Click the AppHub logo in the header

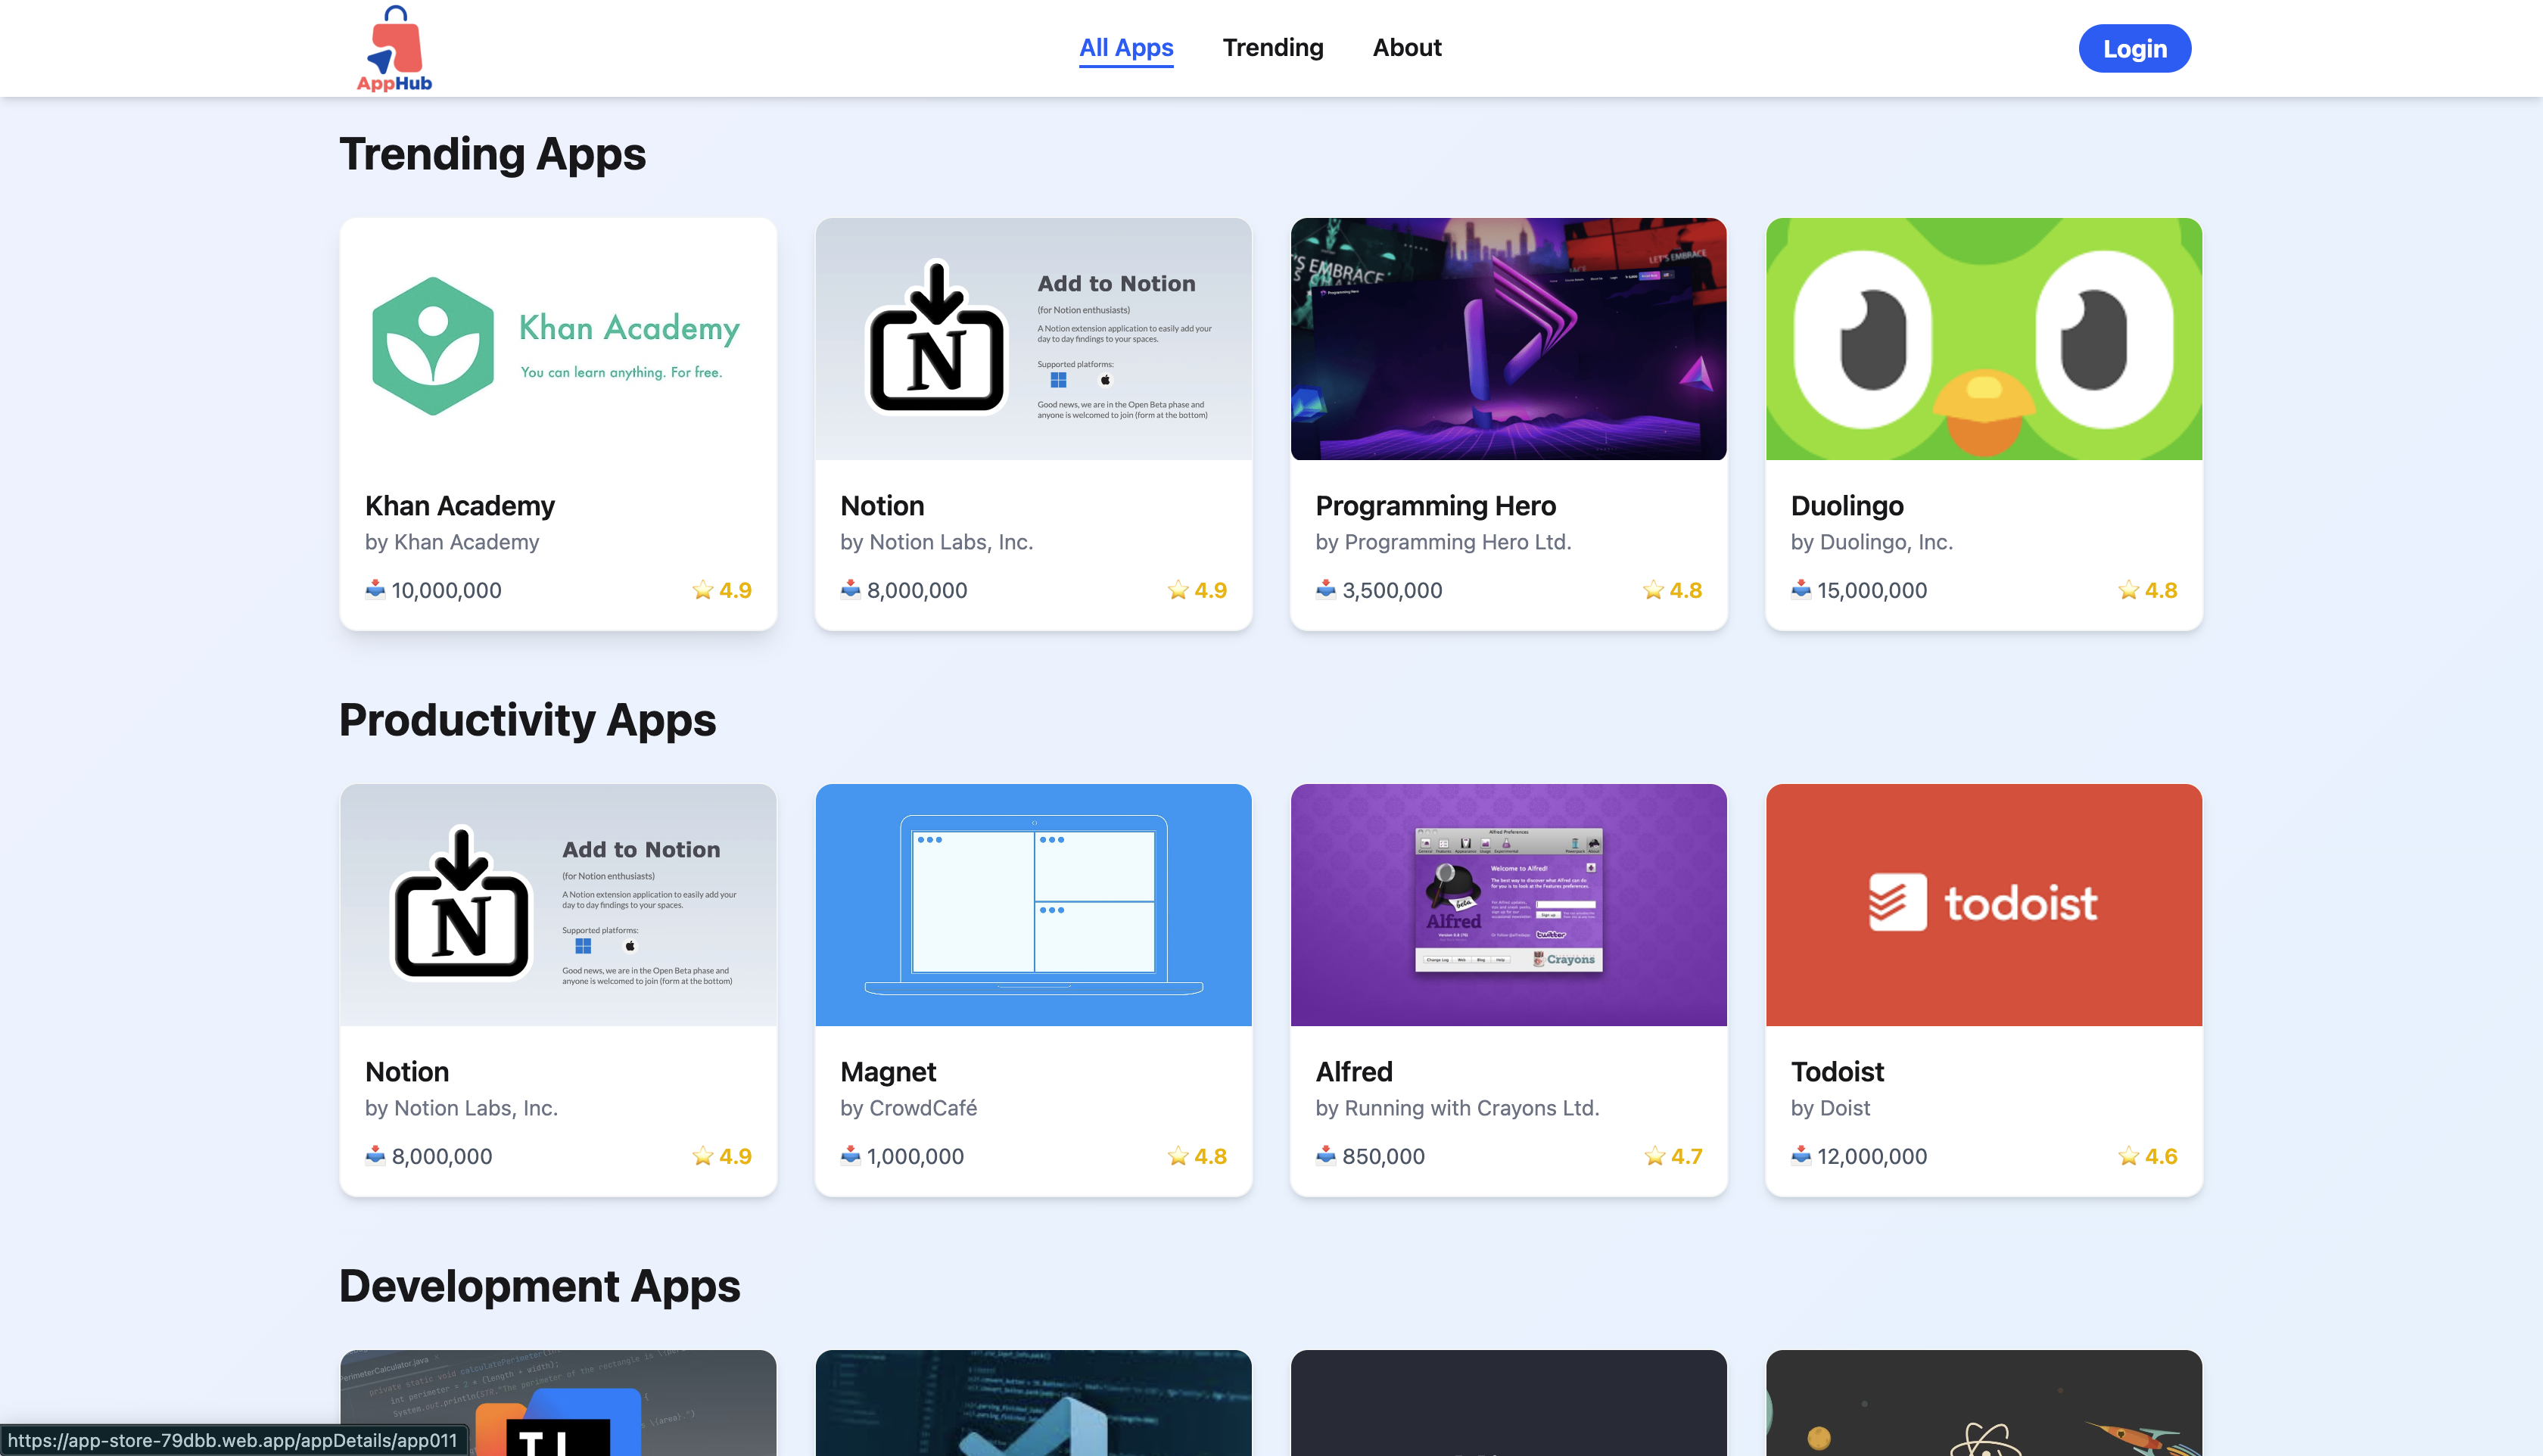[x=395, y=48]
